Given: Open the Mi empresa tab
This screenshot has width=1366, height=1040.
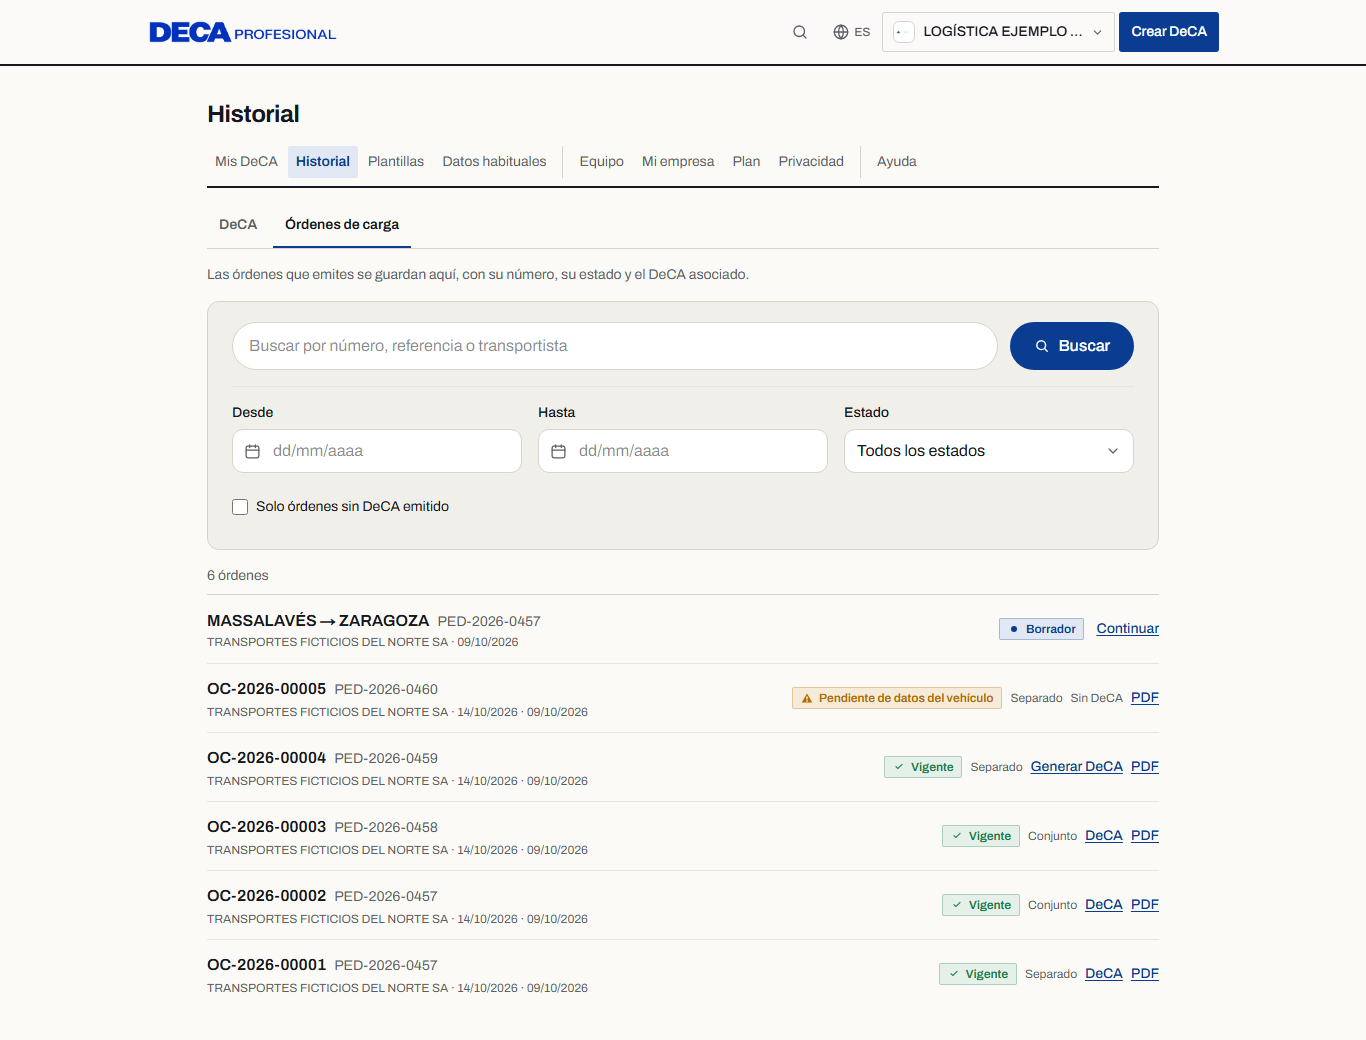Looking at the screenshot, I should click(678, 162).
